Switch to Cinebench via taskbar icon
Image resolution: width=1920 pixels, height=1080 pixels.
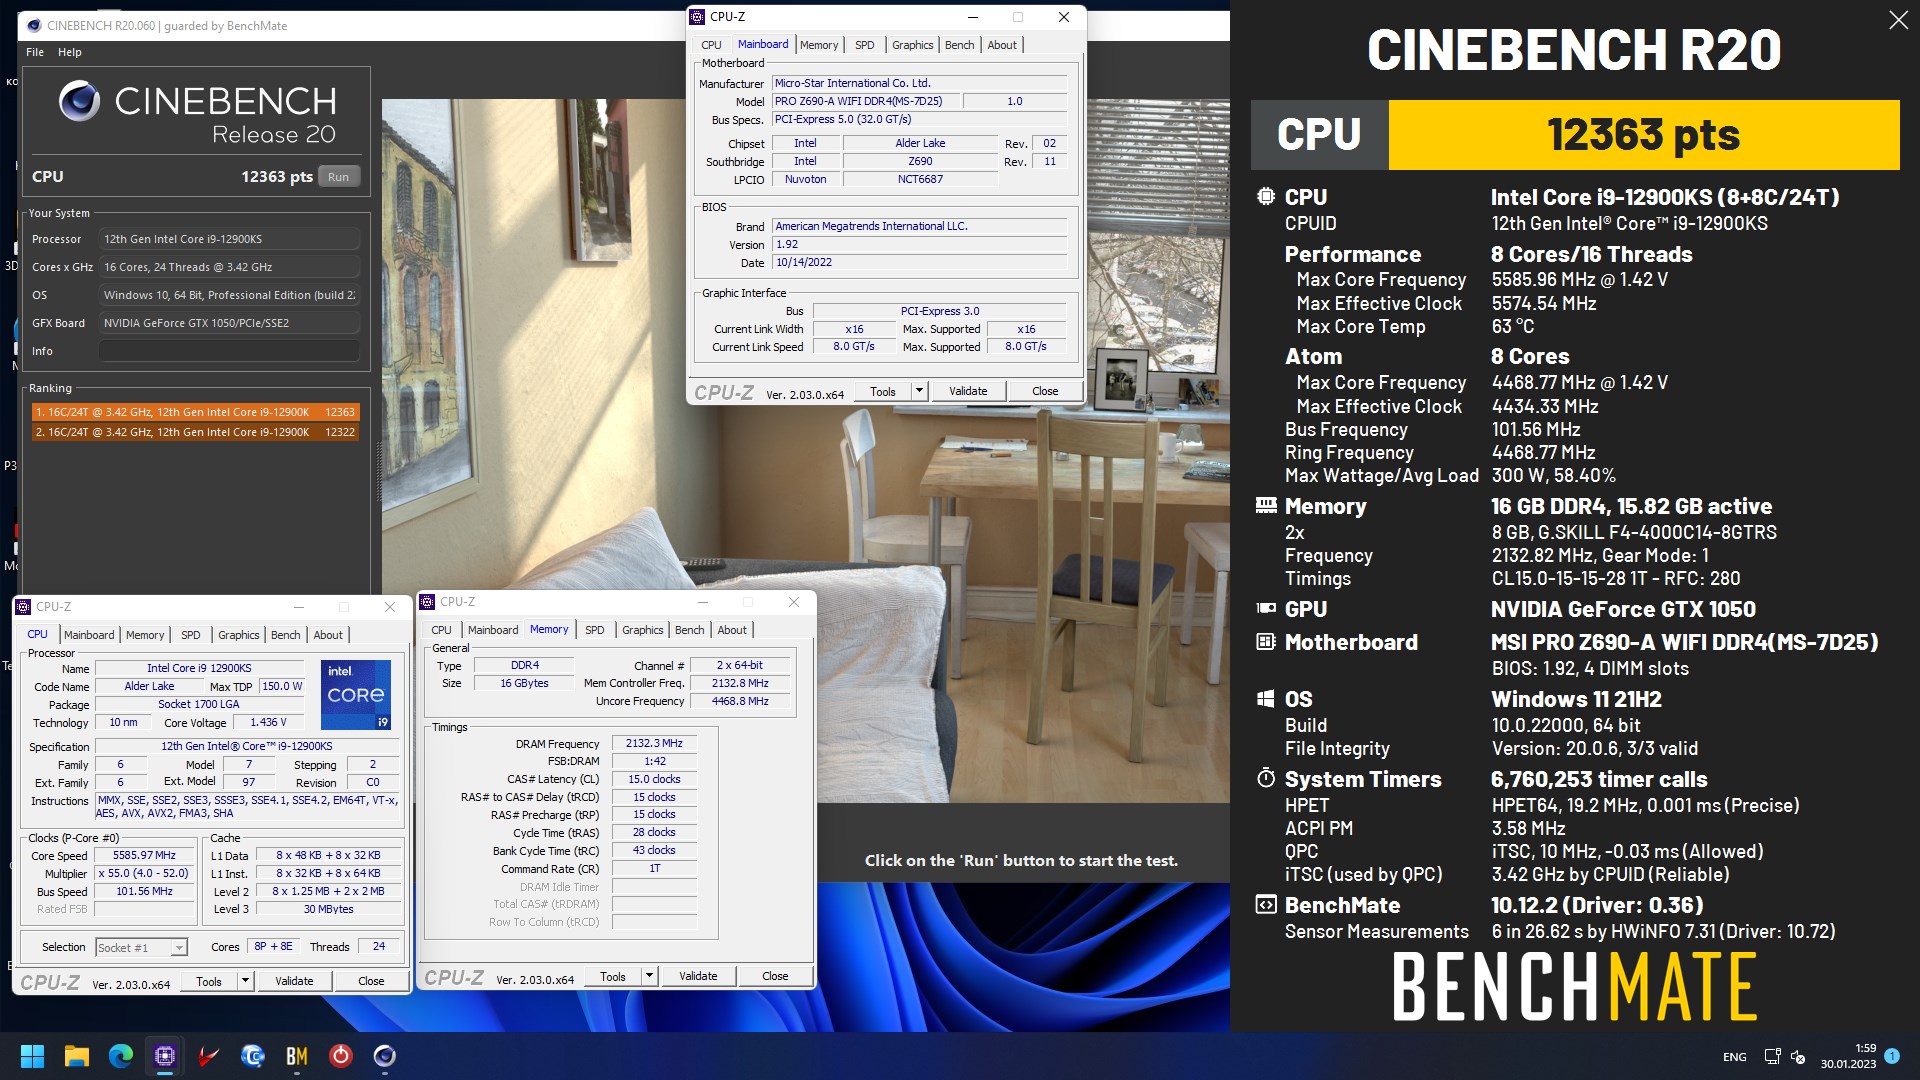point(385,1056)
